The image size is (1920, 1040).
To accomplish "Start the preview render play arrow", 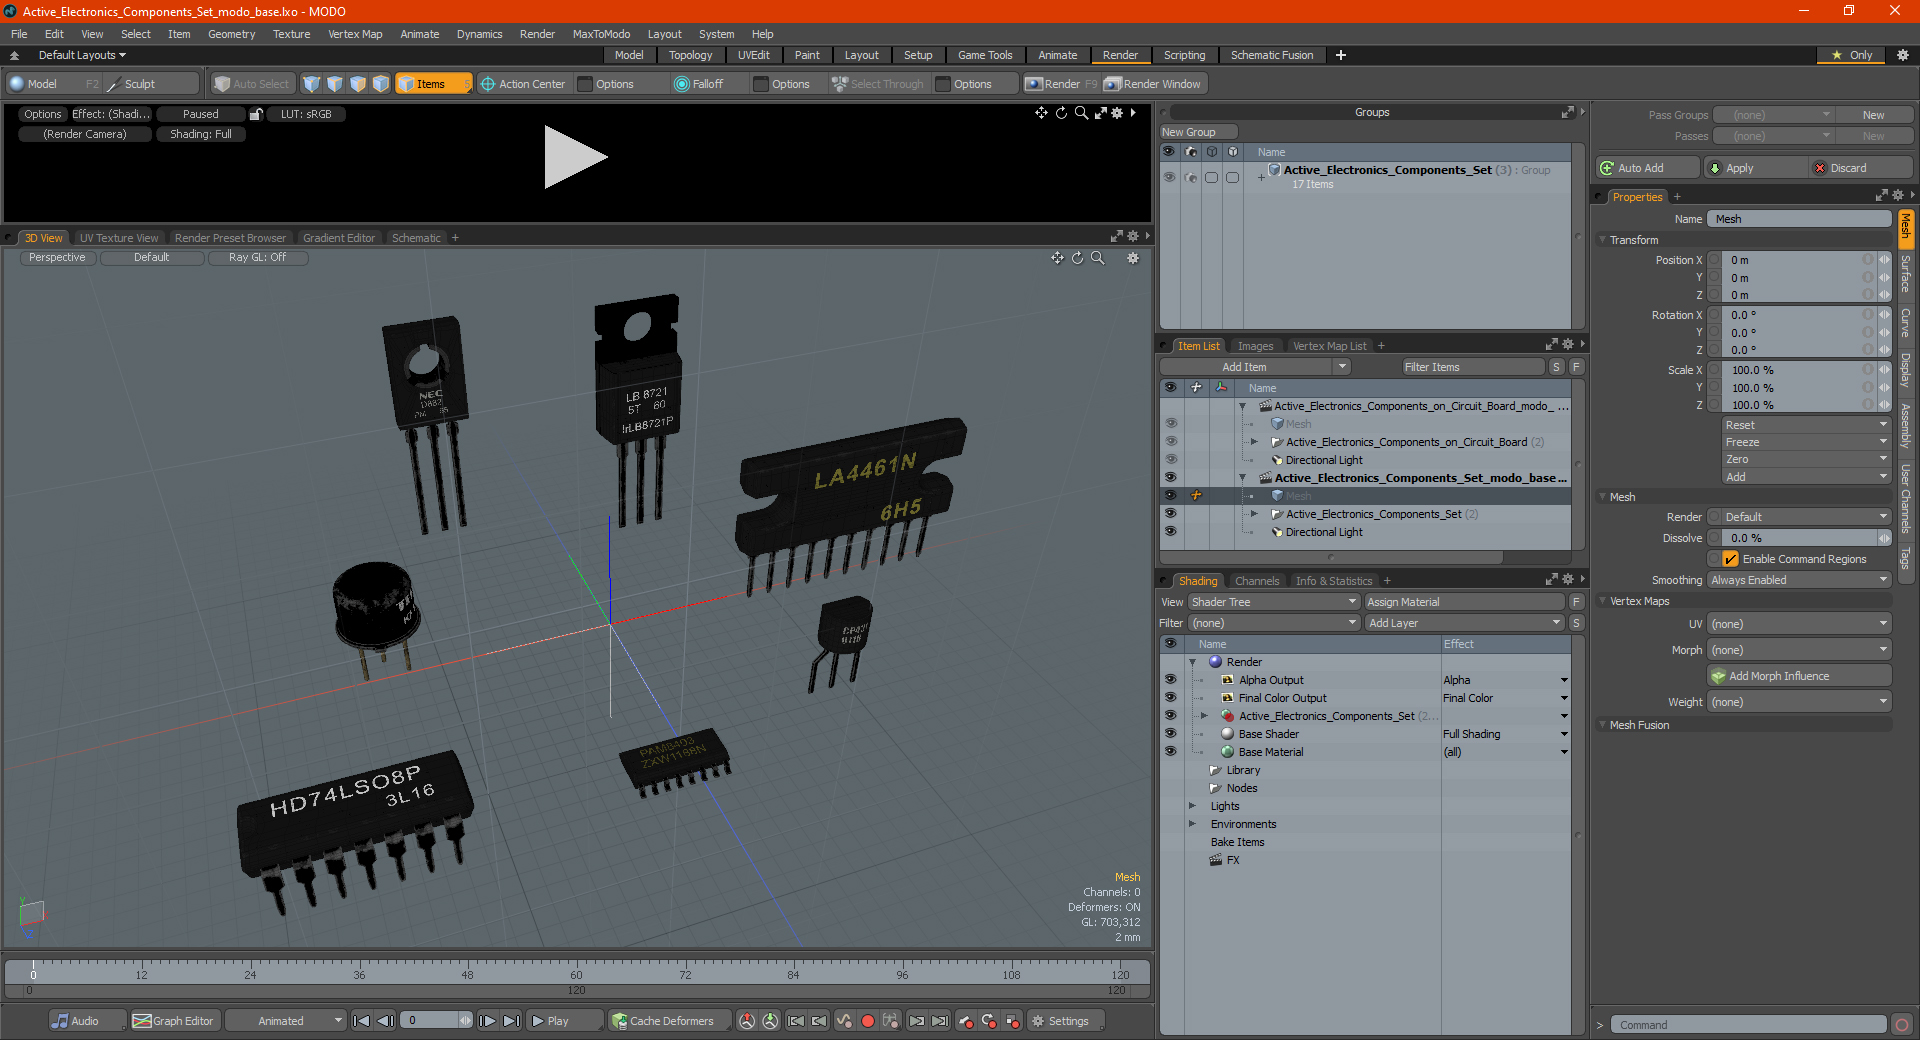I will click(575, 157).
